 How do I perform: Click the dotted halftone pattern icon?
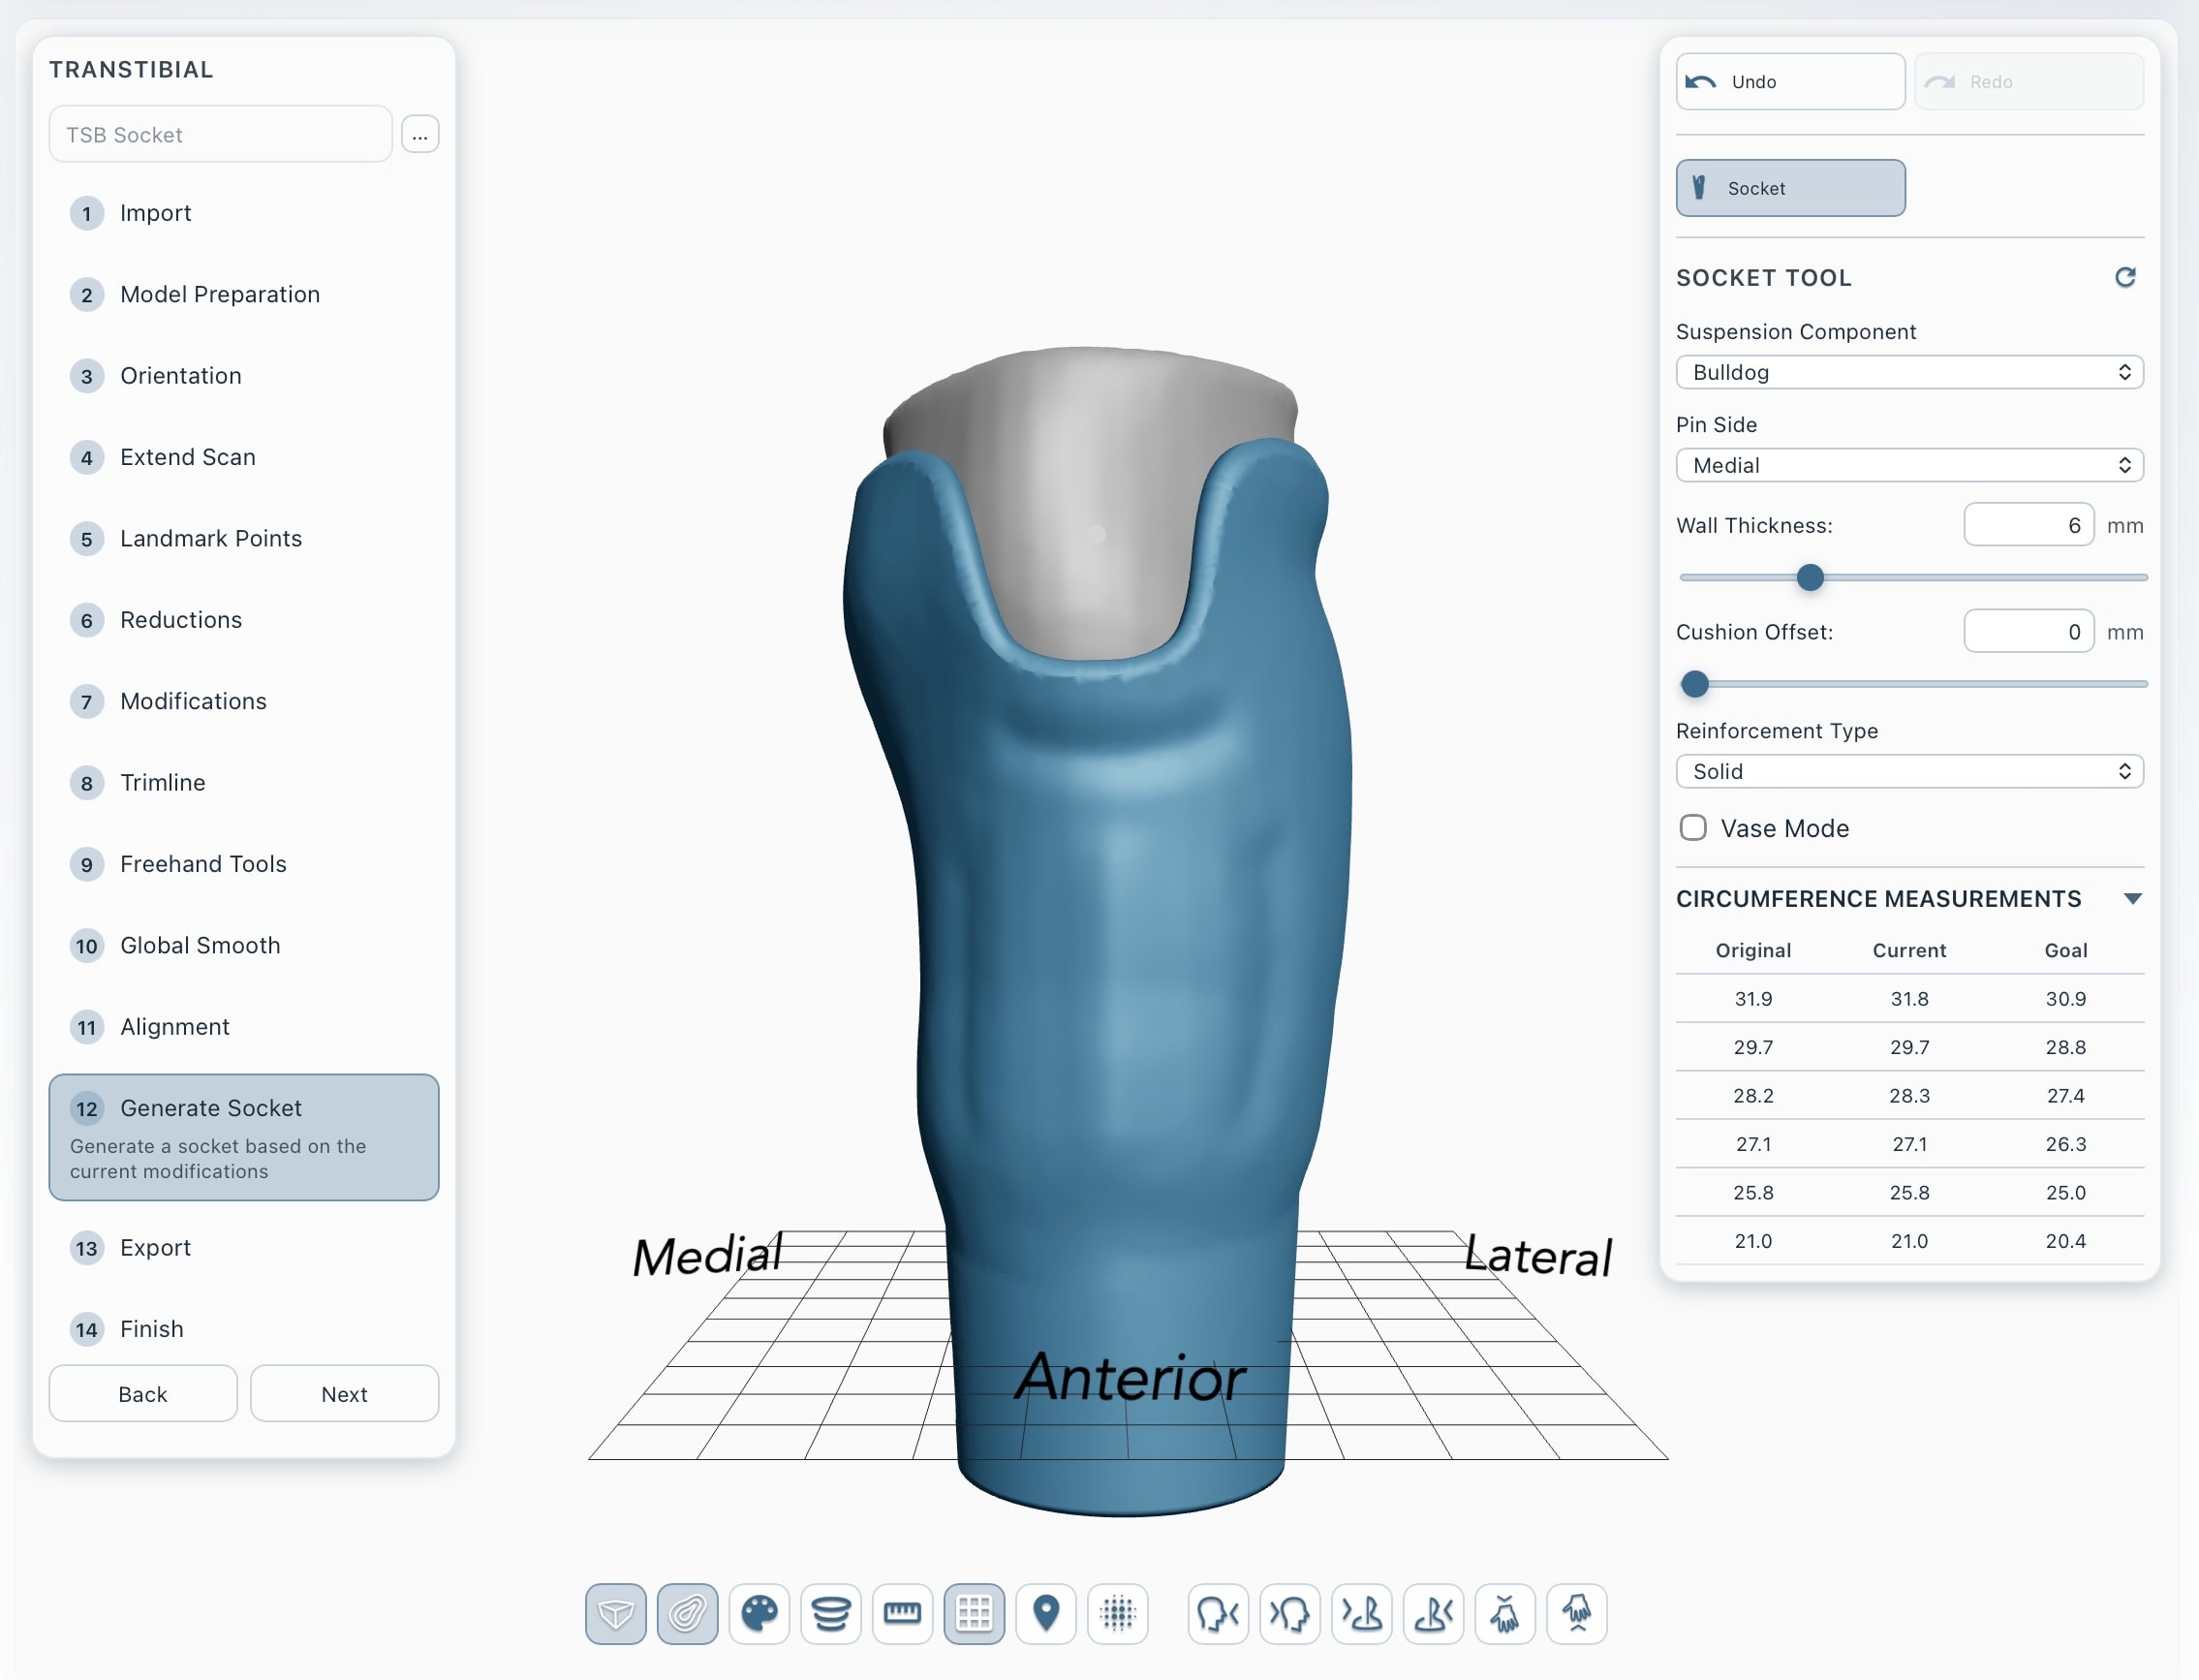click(1118, 1613)
